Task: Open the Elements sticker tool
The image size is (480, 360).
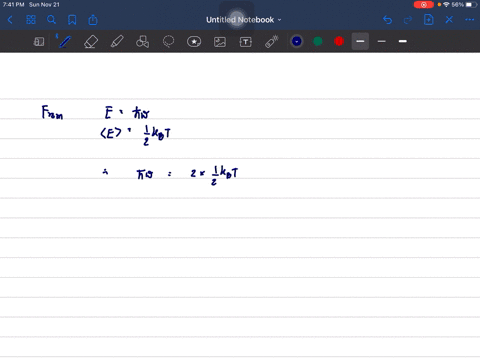Action: [x=194, y=42]
